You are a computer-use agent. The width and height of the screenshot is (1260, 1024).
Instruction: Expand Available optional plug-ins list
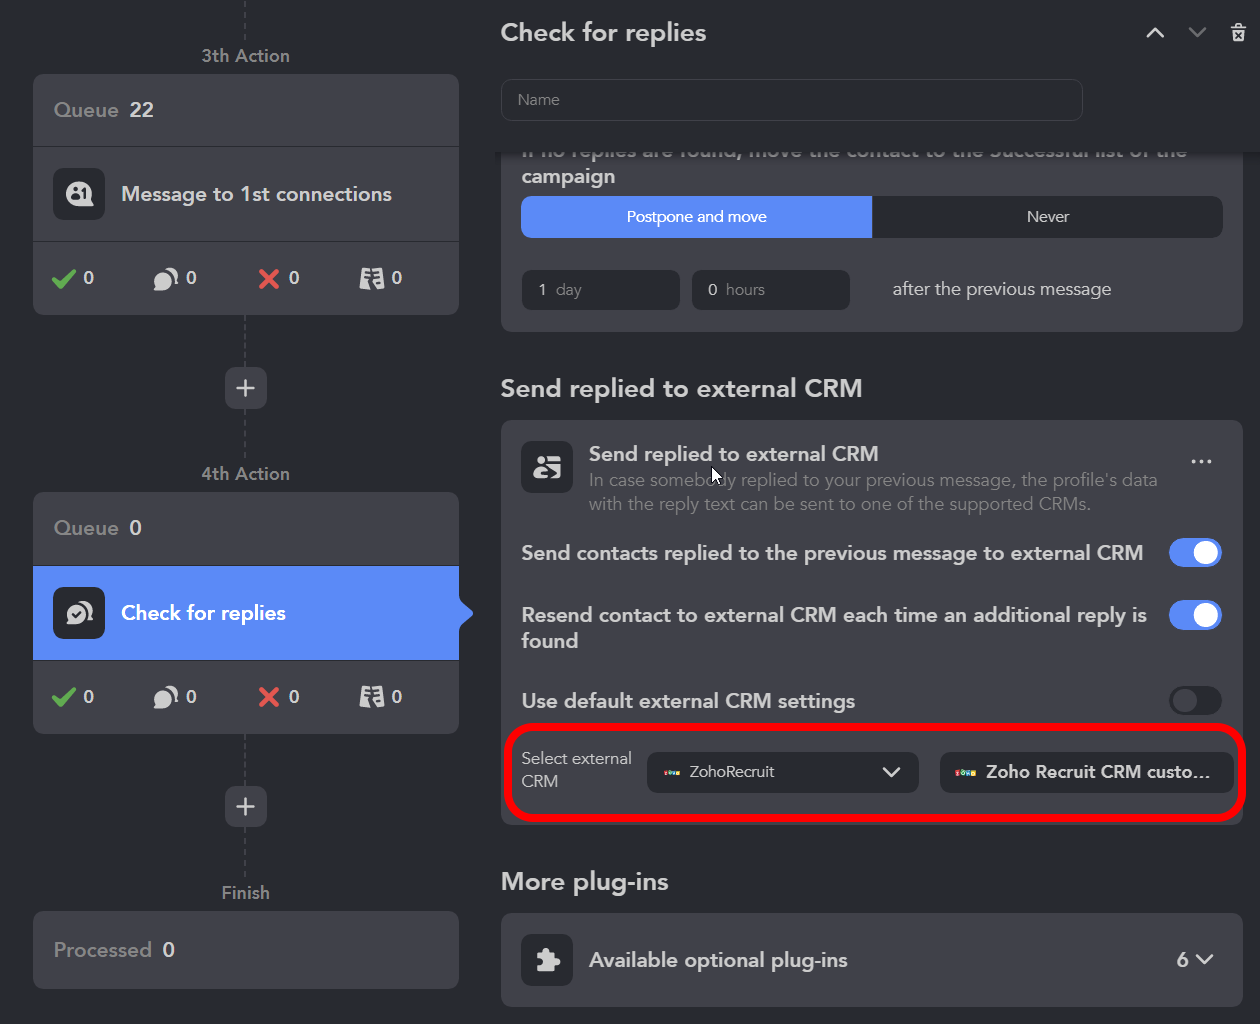tap(1195, 960)
